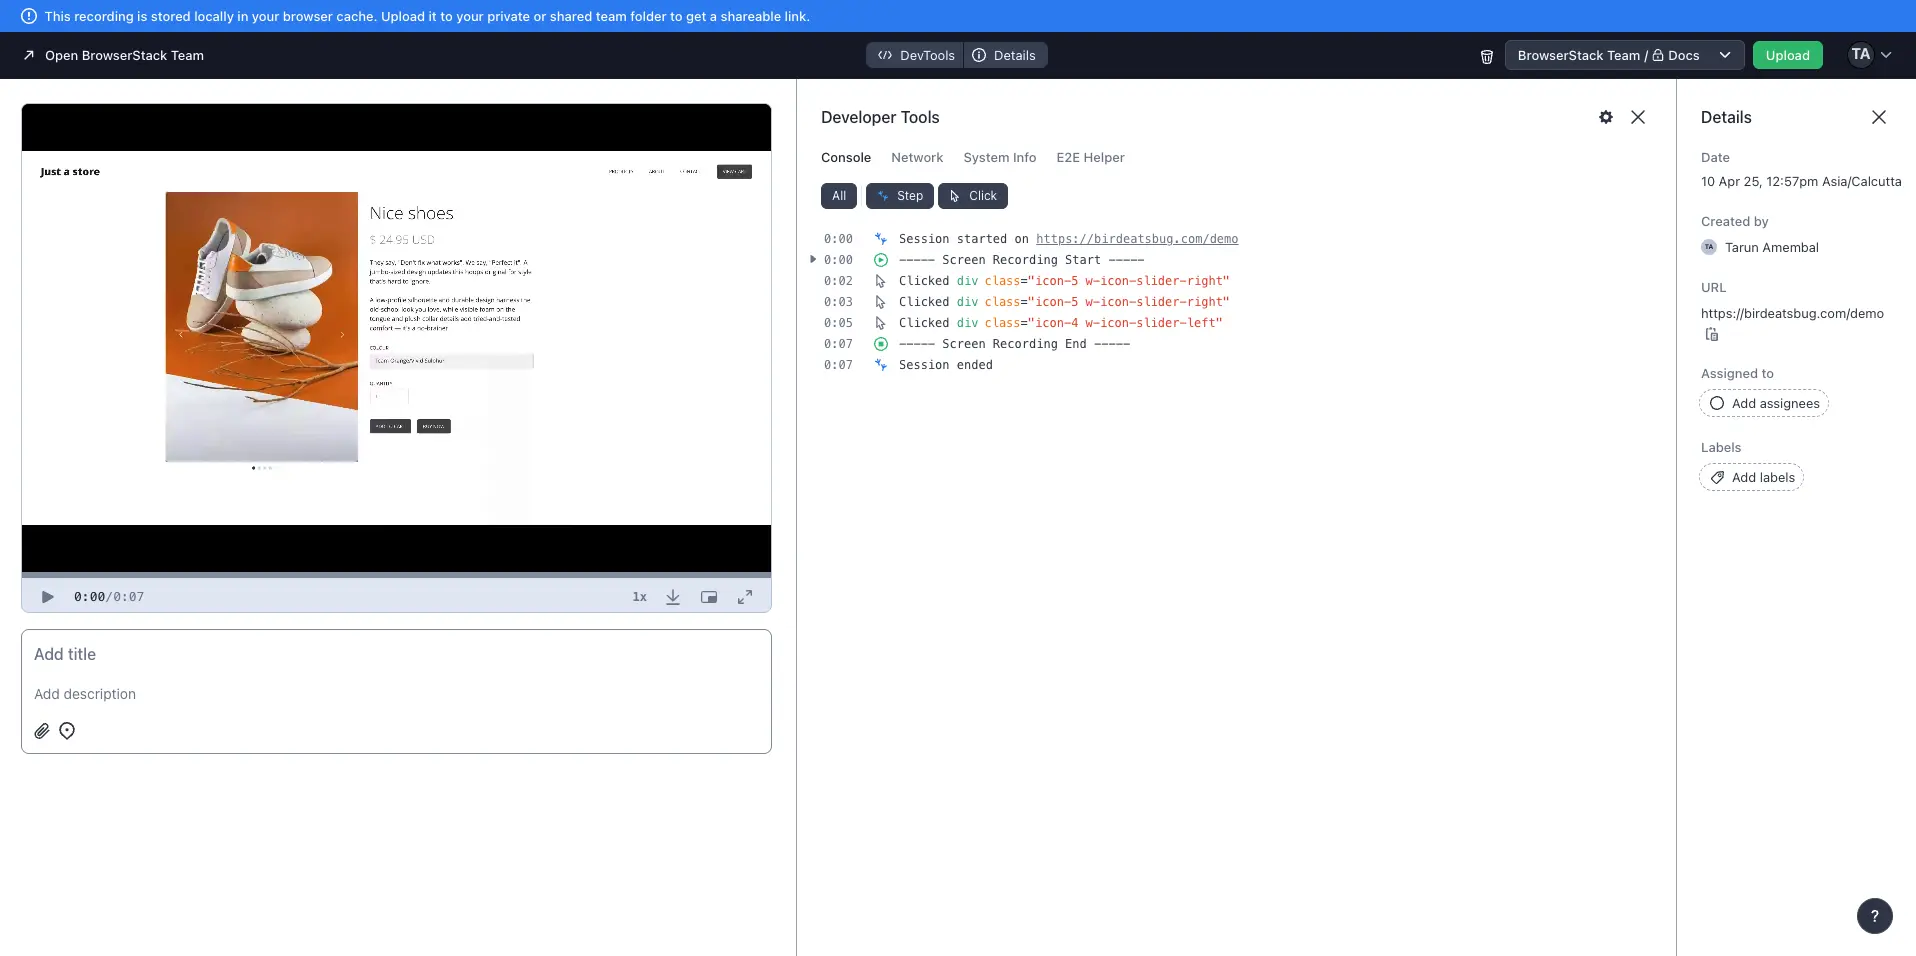Delete recording via trash icon

point(1486,56)
